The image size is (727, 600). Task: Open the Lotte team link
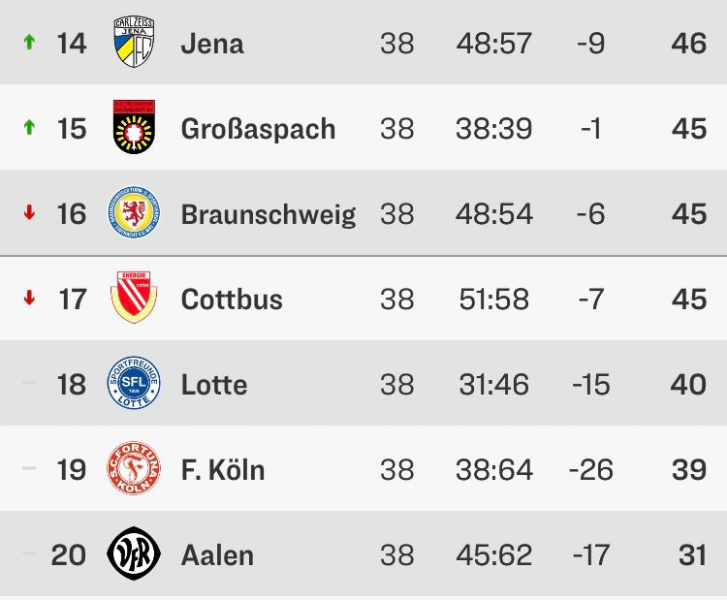tap(214, 385)
